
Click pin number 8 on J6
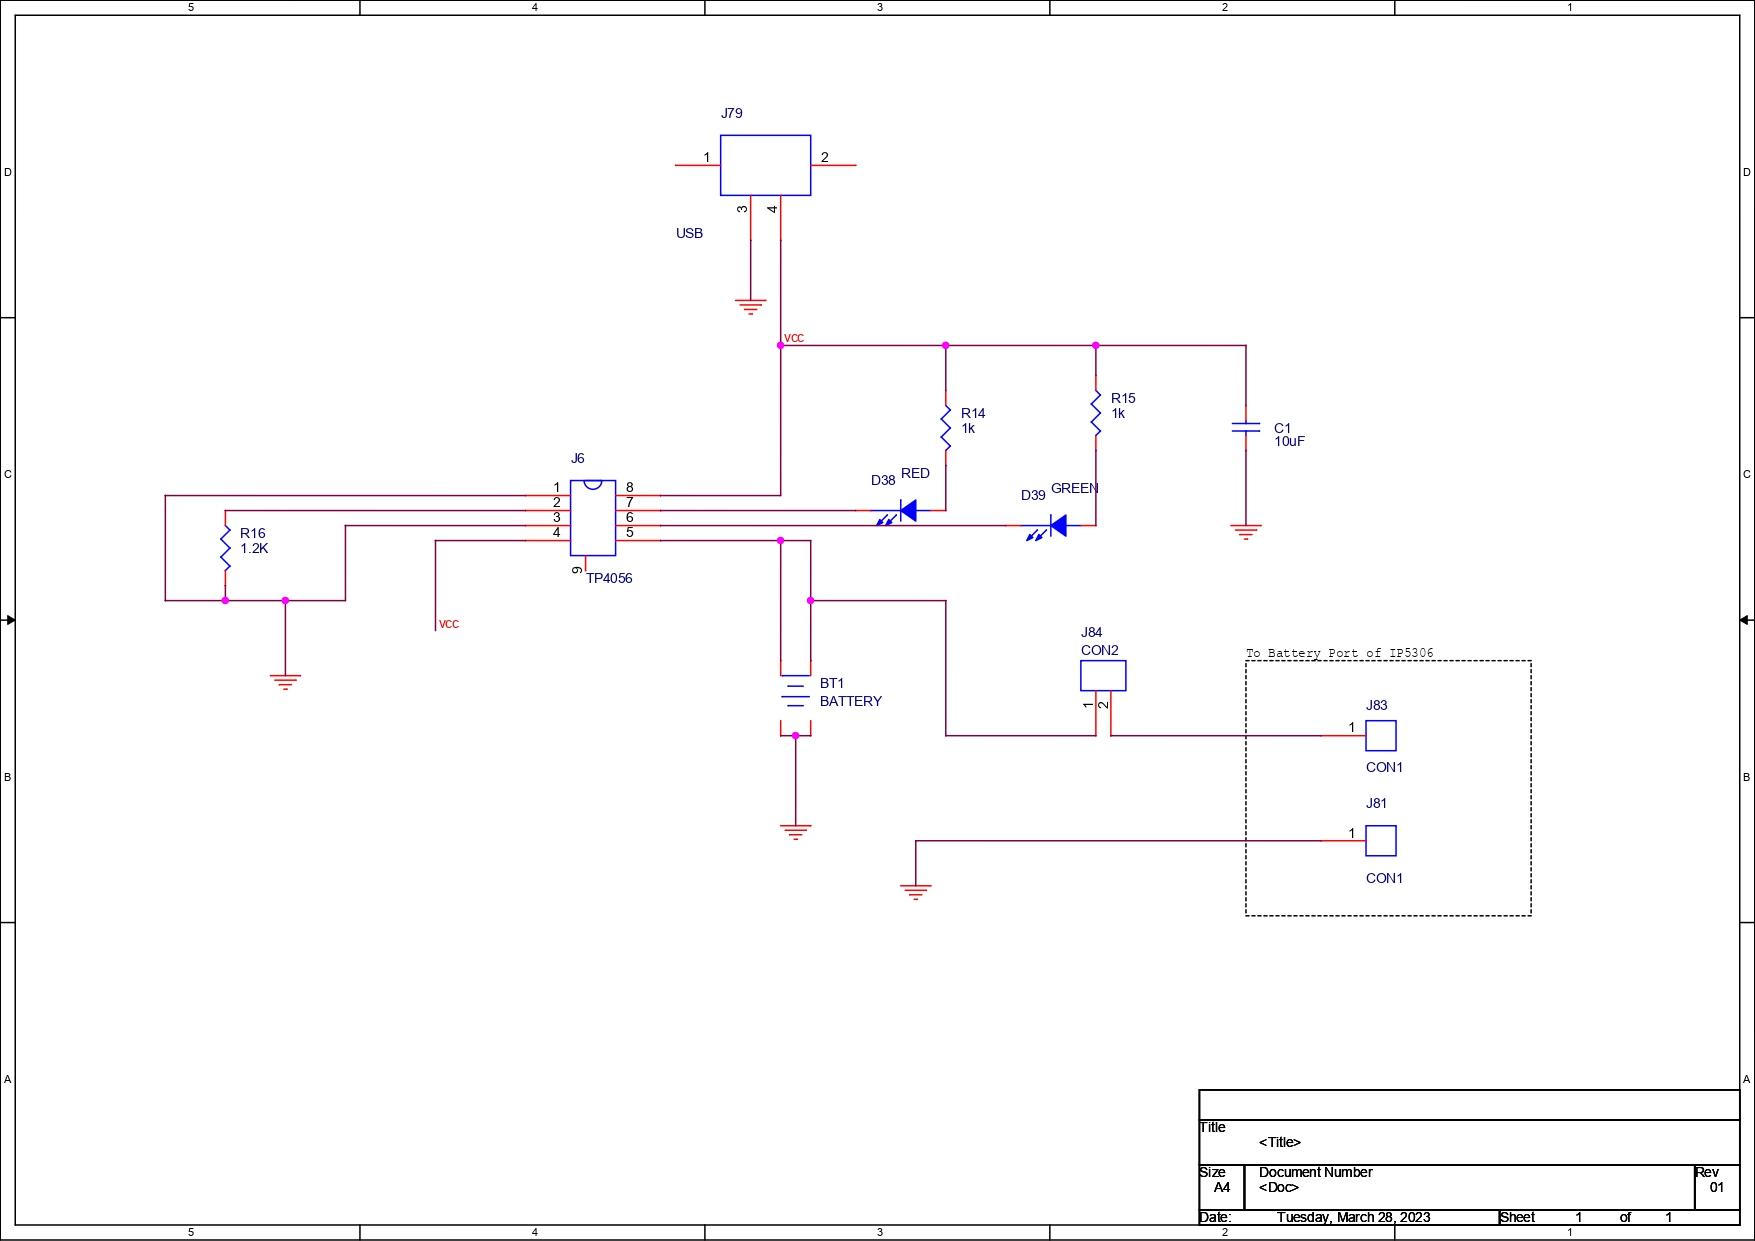(x=629, y=488)
